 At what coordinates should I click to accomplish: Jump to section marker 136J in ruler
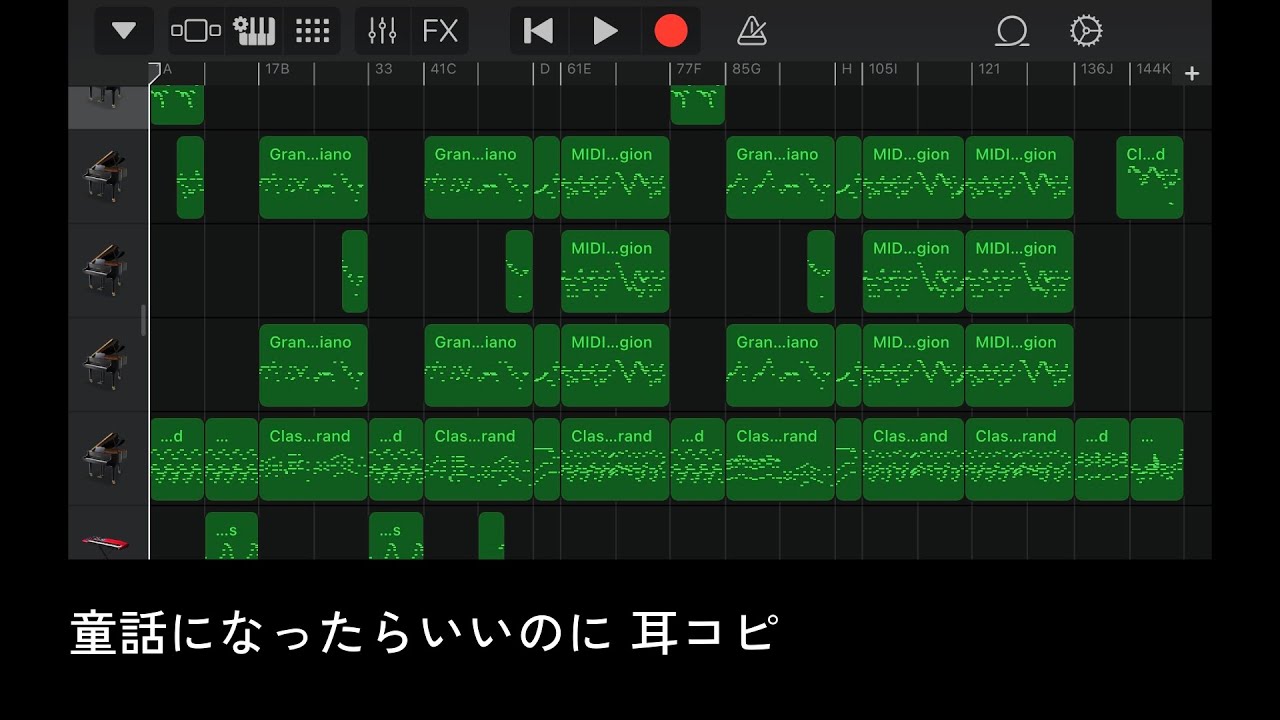coord(1097,69)
